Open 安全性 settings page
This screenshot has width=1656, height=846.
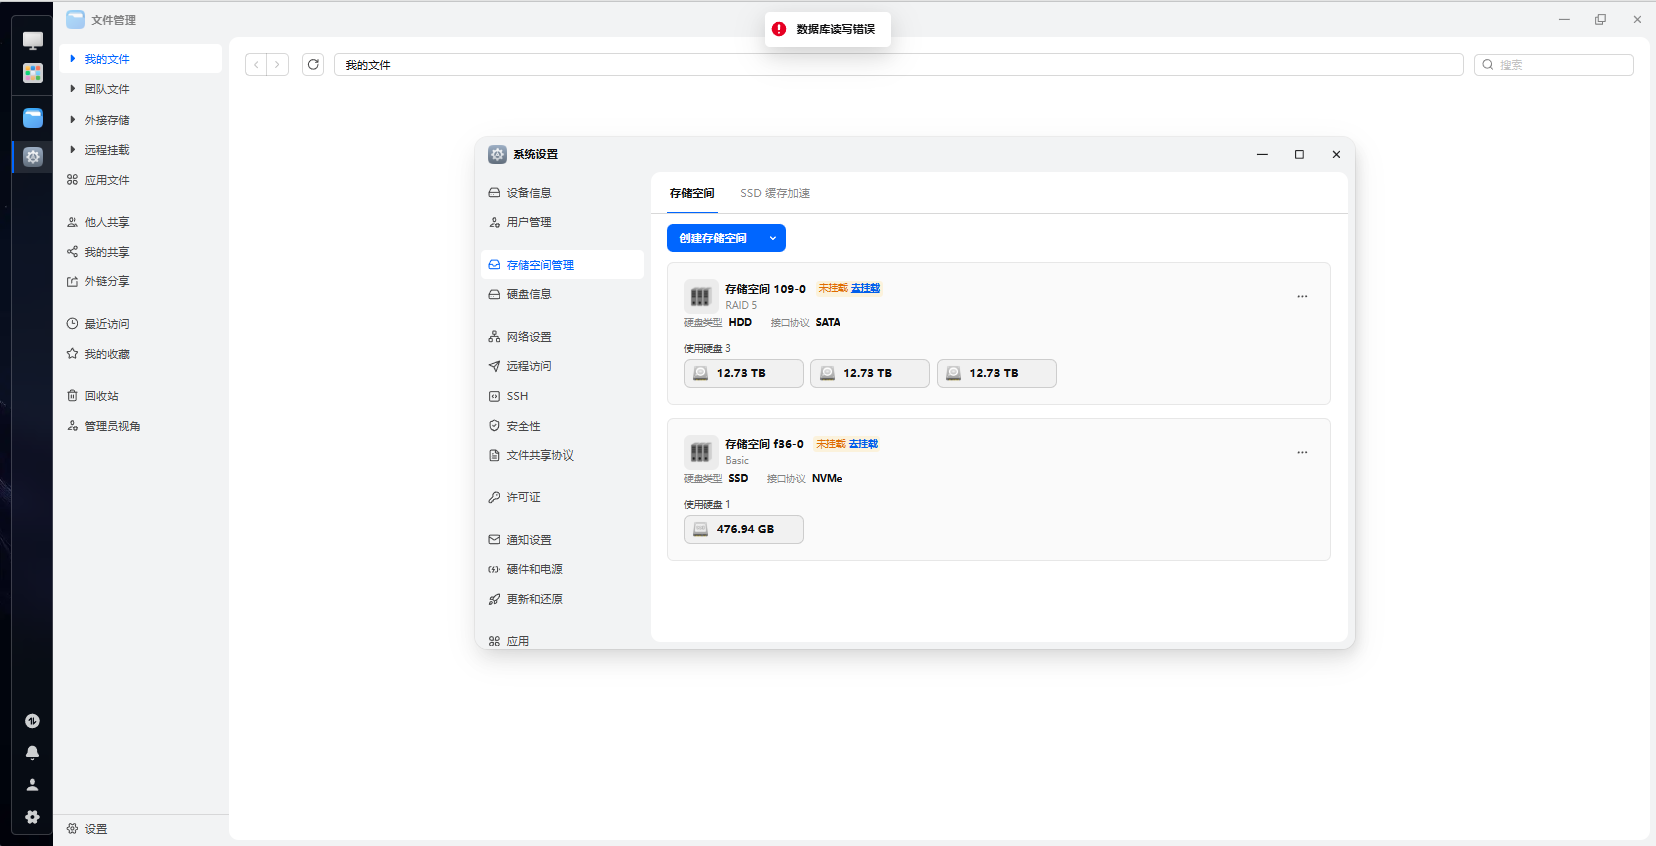point(562,426)
